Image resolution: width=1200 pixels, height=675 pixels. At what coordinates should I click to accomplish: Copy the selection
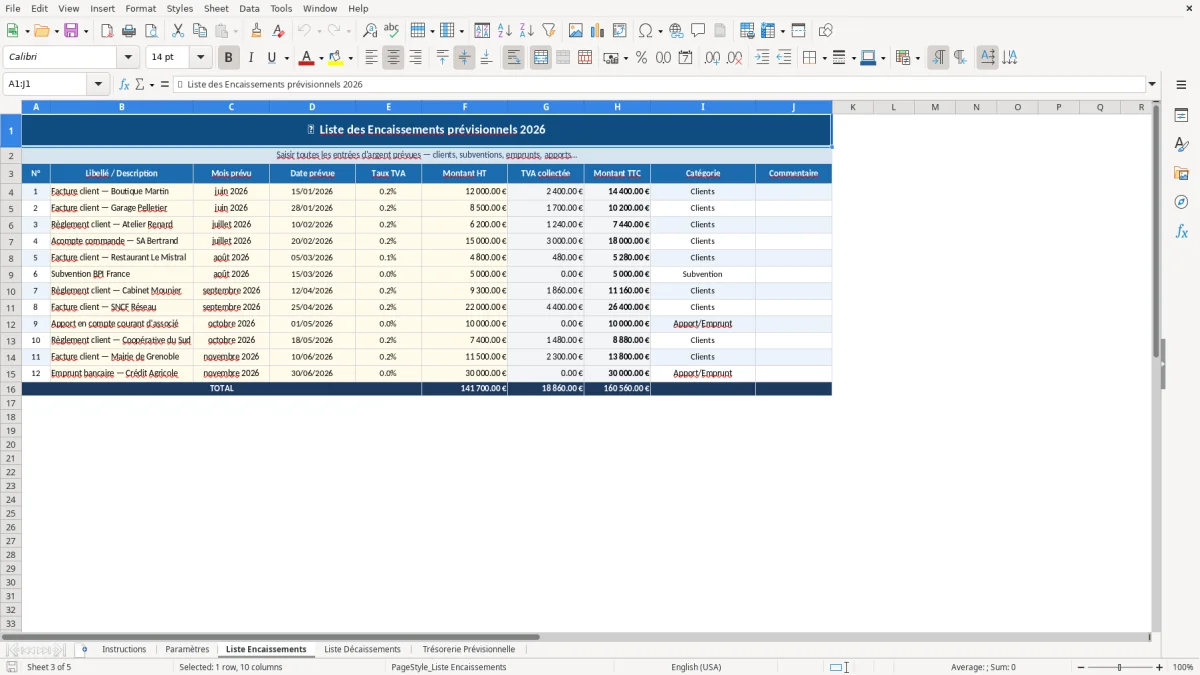[x=200, y=31]
